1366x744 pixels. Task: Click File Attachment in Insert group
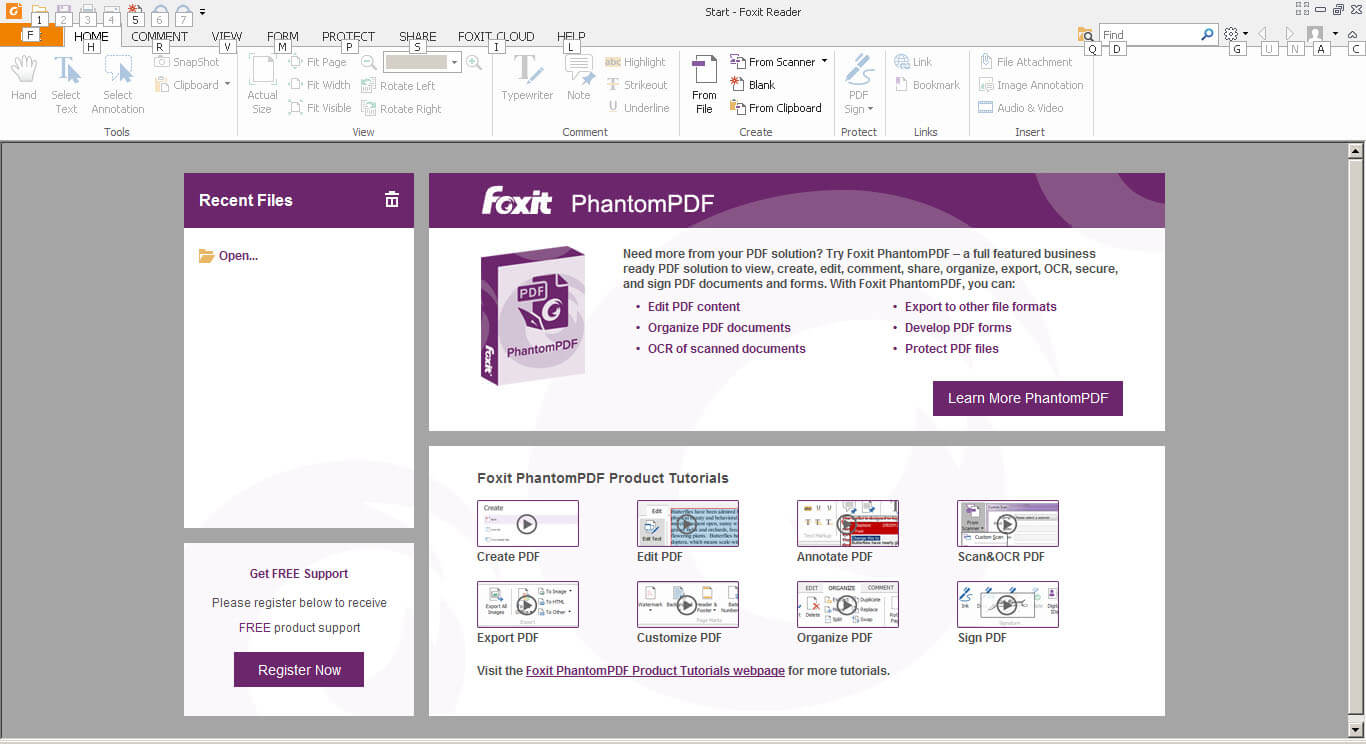(x=1026, y=62)
